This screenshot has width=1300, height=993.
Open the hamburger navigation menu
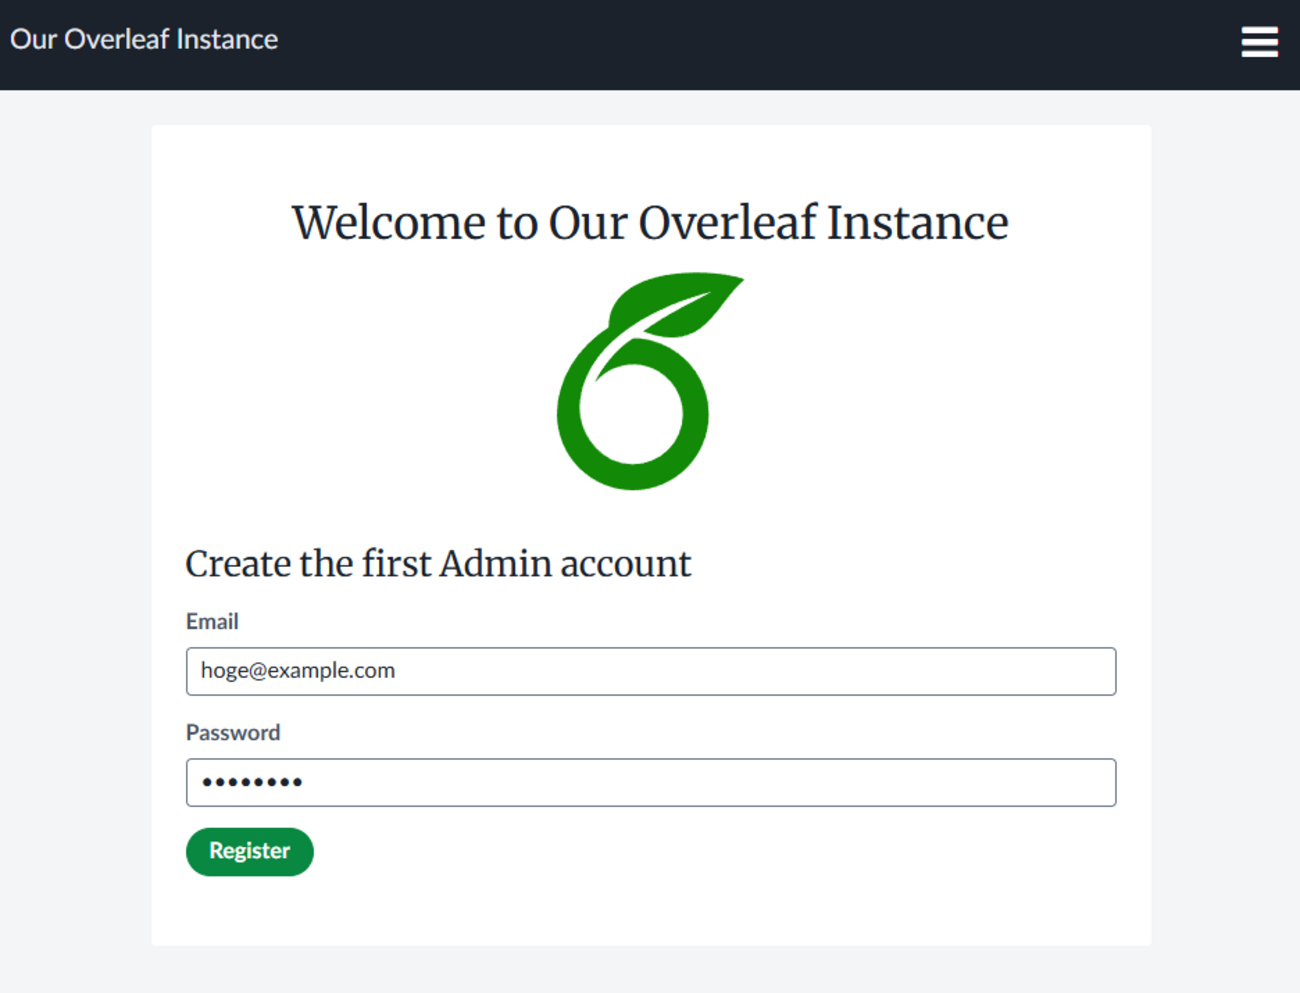click(1259, 42)
